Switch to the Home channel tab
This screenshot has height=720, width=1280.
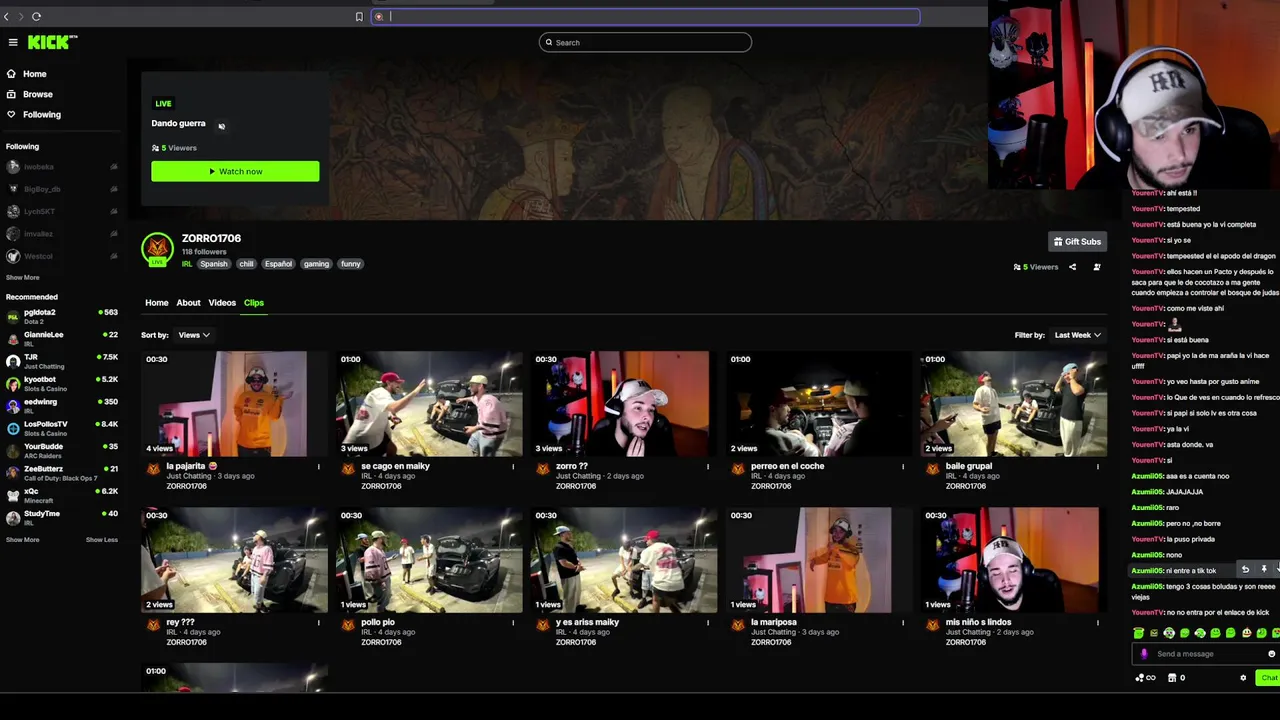point(157,303)
